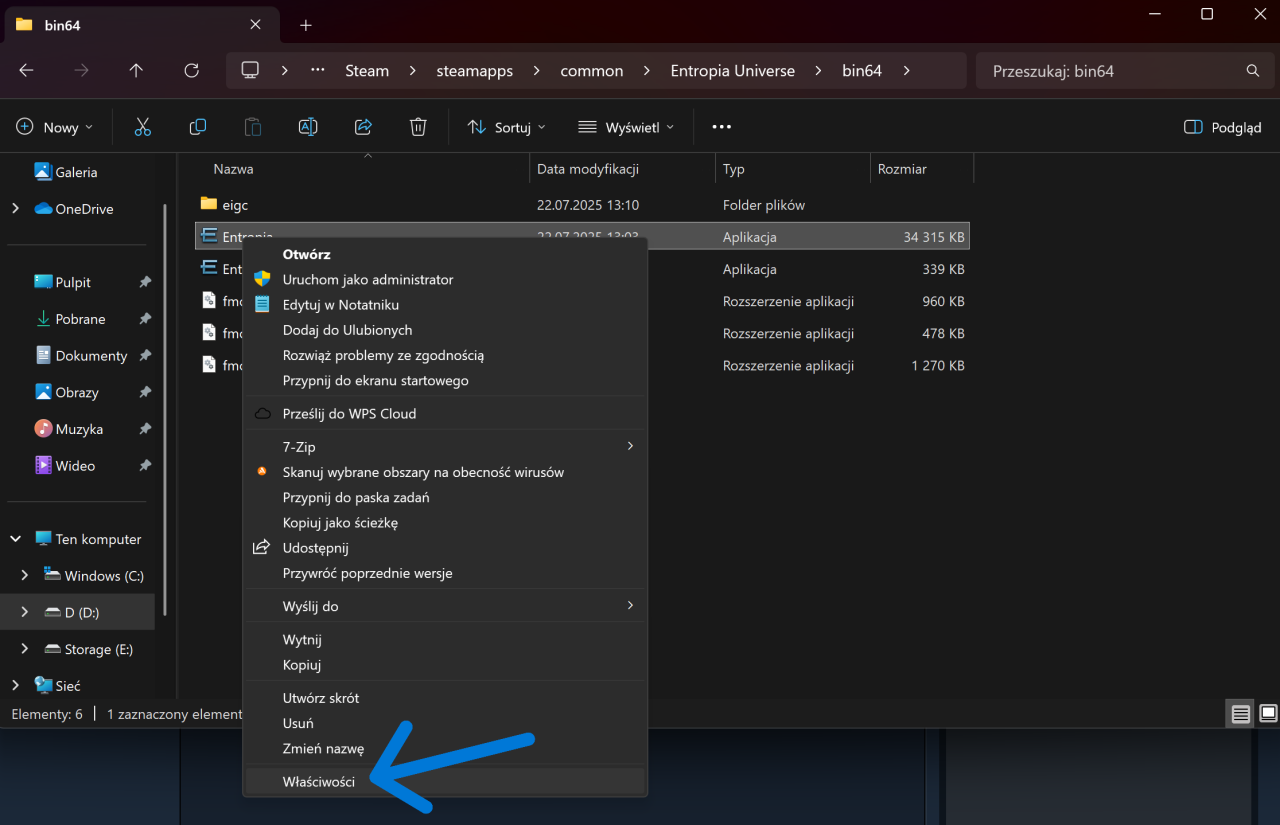Image resolution: width=1280 pixels, height=825 pixels.
Task: Select Kopiuj jako ścieżkę
Action: (x=446, y=523)
